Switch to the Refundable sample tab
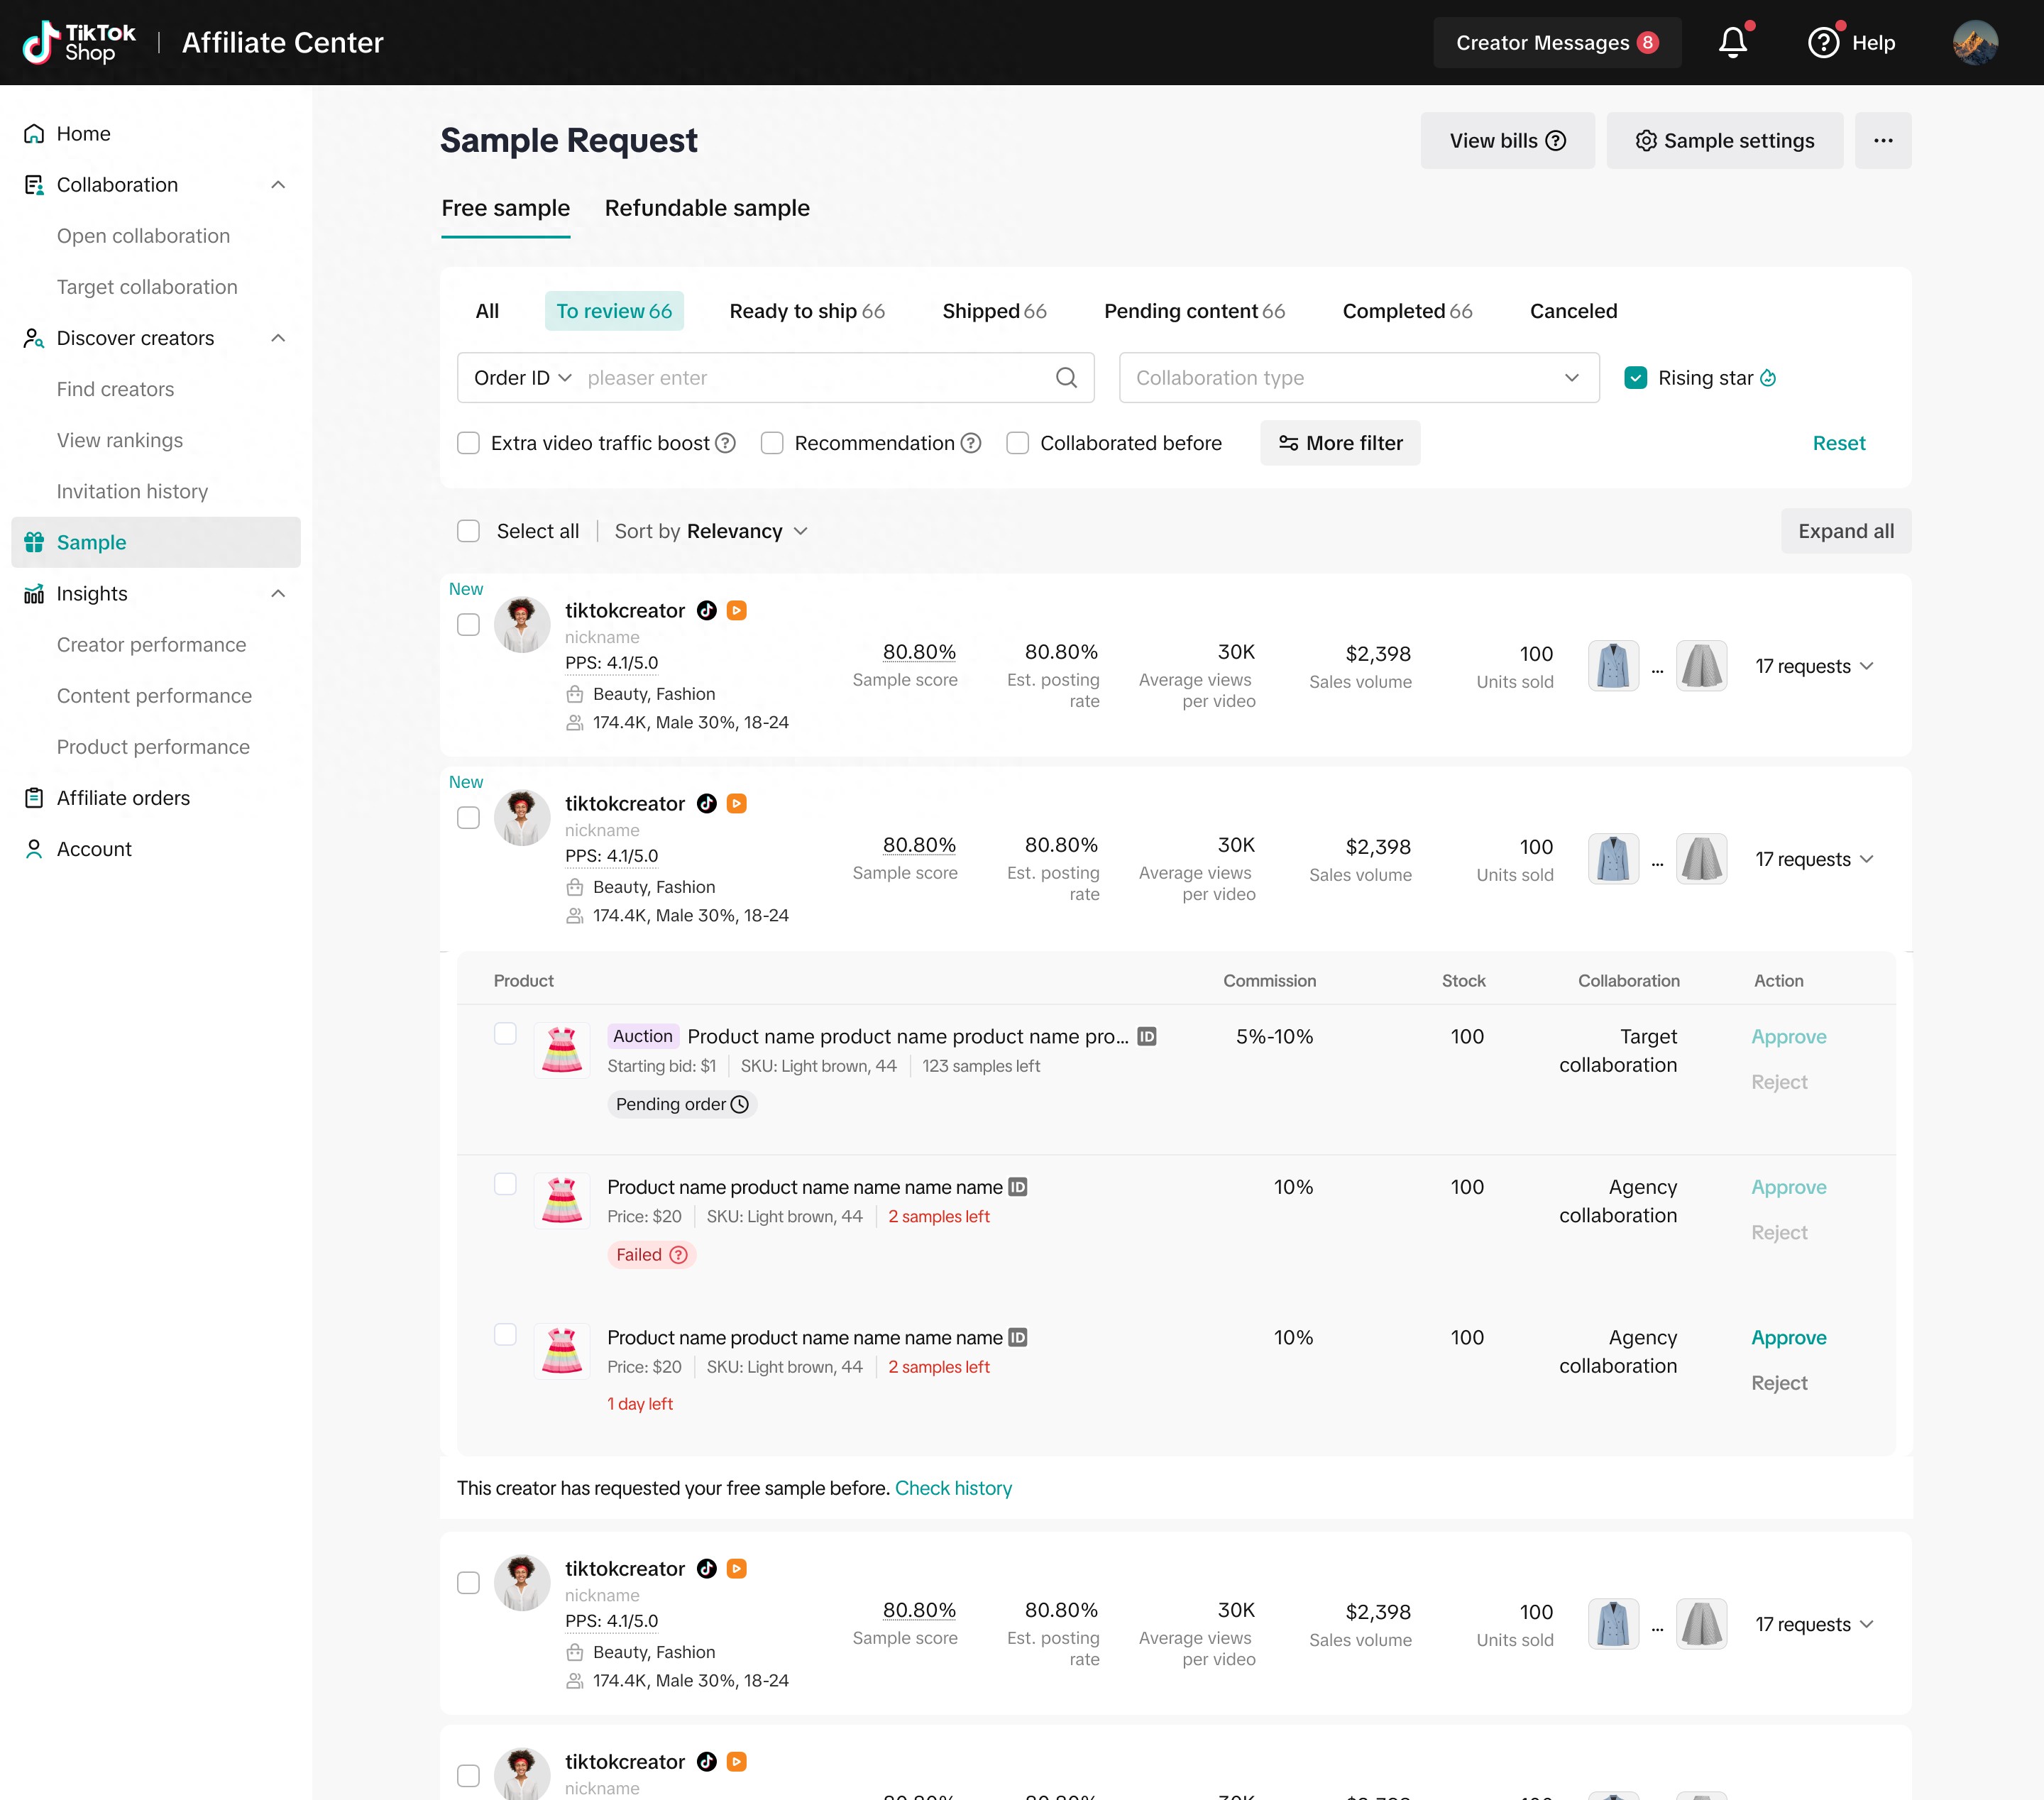This screenshot has width=2044, height=1800. 707,208
